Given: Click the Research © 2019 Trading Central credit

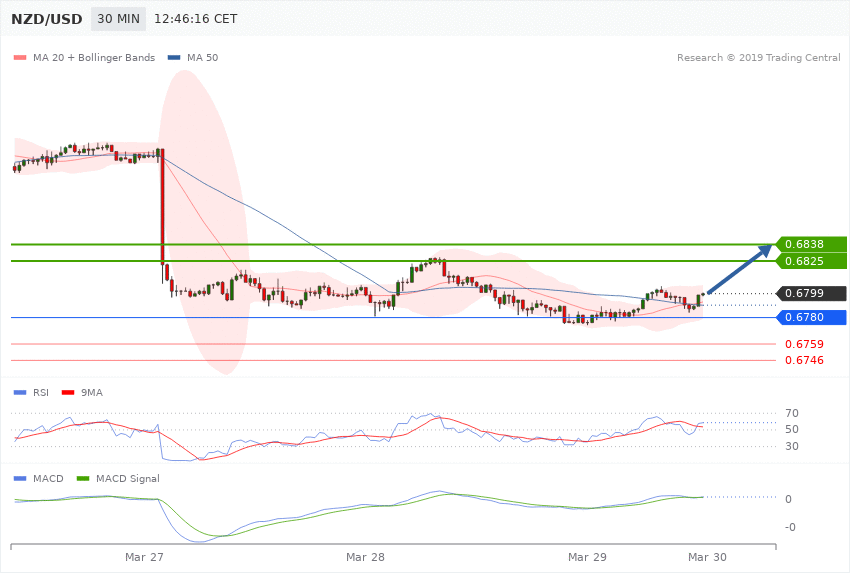Looking at the screenshot, I should tap(758, 57).
